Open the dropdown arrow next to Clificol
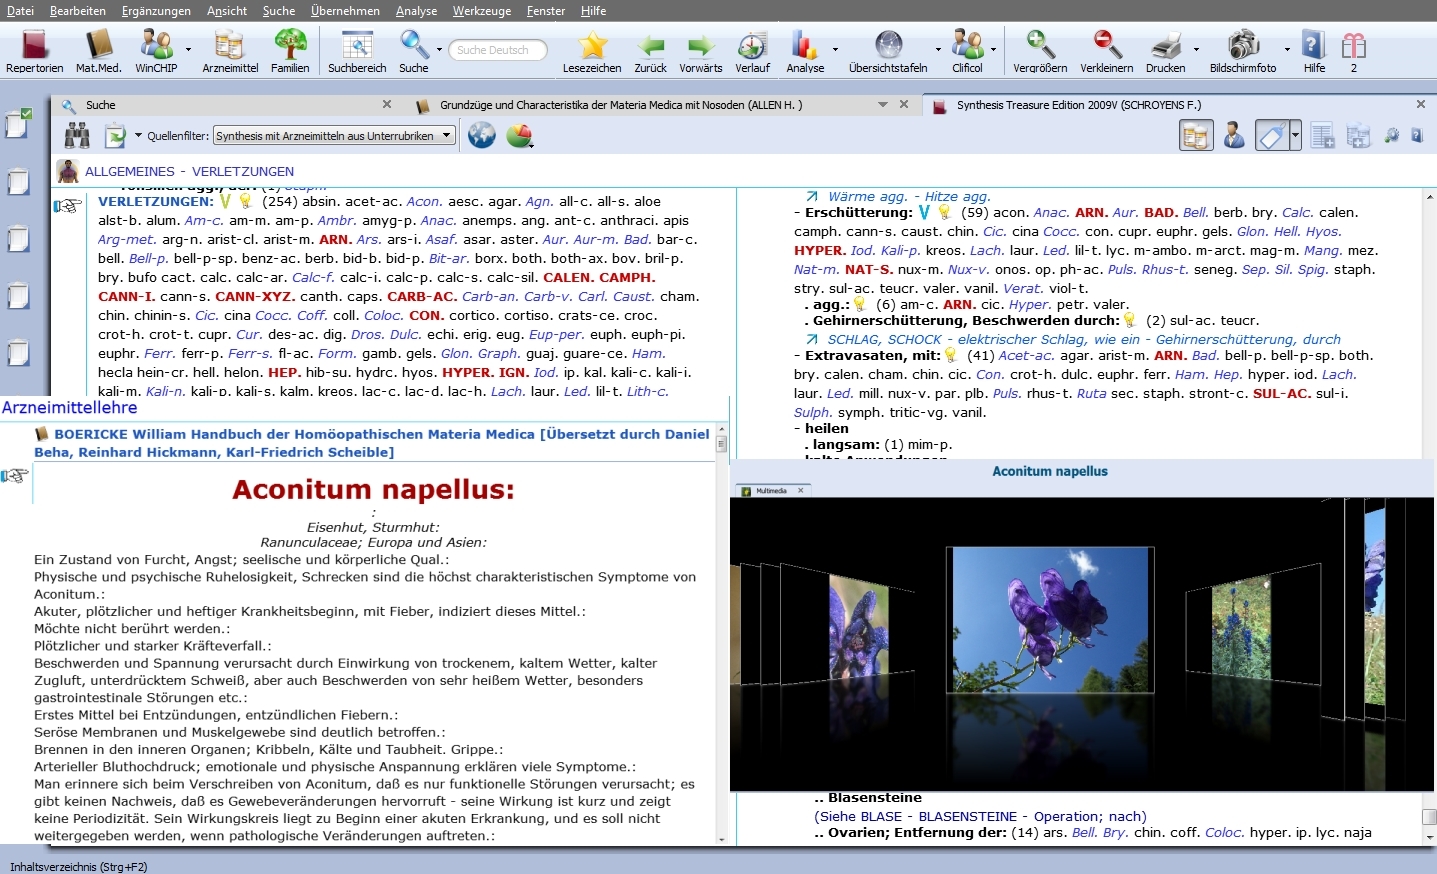Screen dimensions: 1437x874 tap(993, 49)
